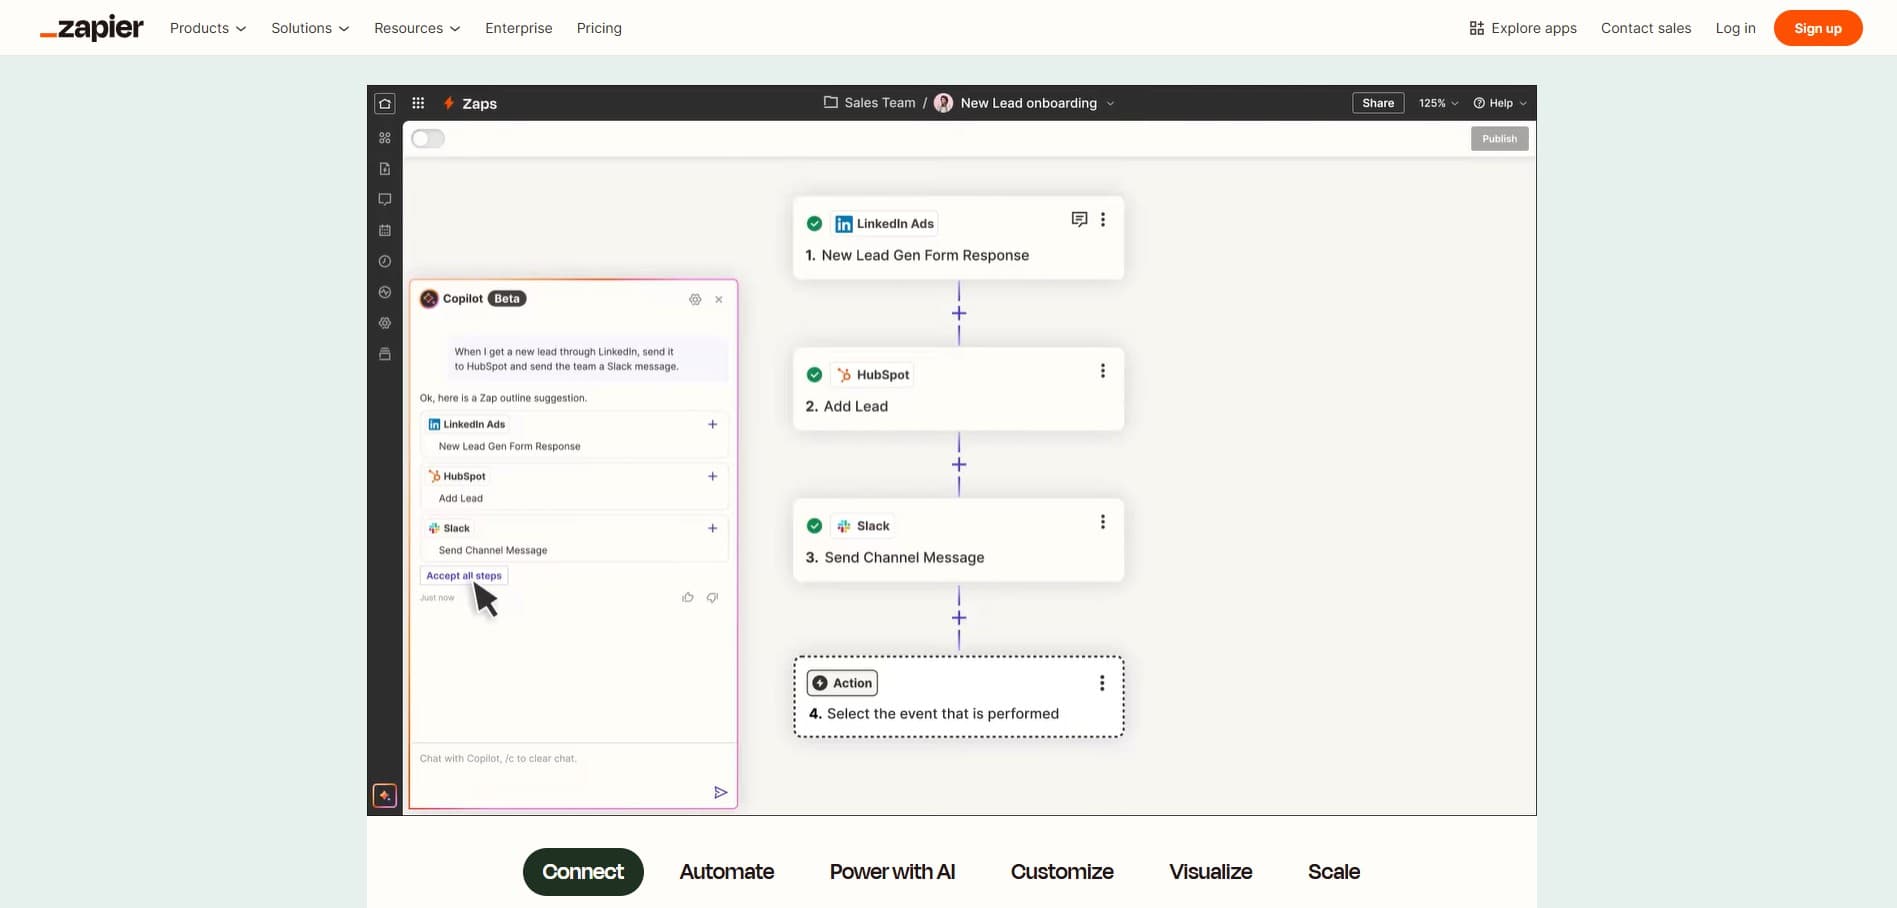
Task: Add LinkedIn Ads suggestion with plus icon
Action: [713, 424]
